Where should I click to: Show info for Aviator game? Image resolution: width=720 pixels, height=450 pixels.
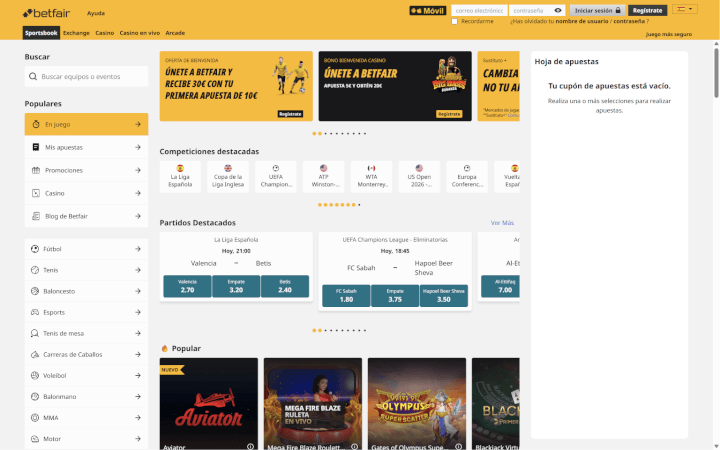tap(250, 446)
